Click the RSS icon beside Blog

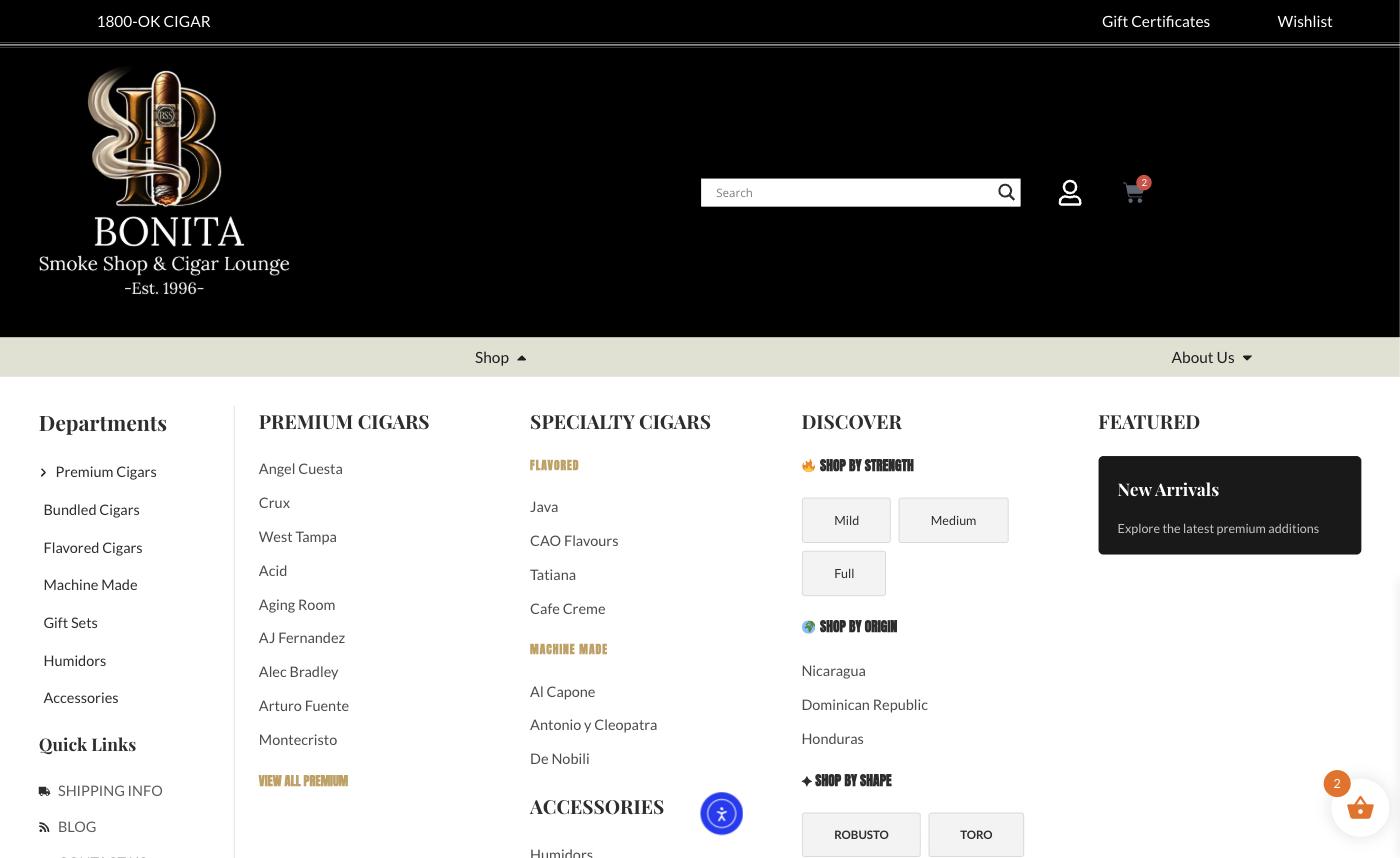[x=44, y=827]
